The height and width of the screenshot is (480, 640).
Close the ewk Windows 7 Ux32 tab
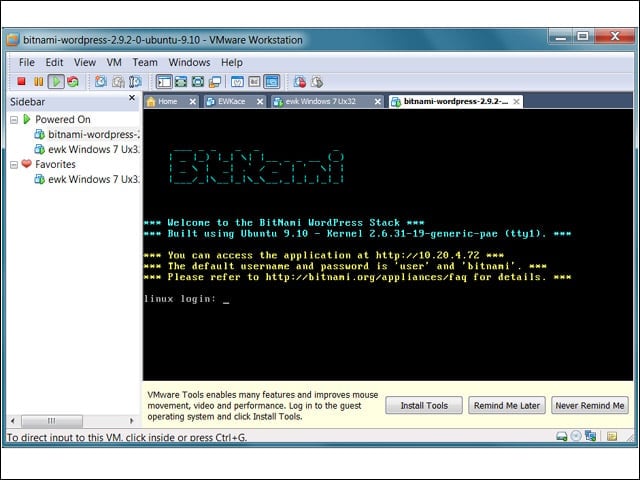pos(378,102)
